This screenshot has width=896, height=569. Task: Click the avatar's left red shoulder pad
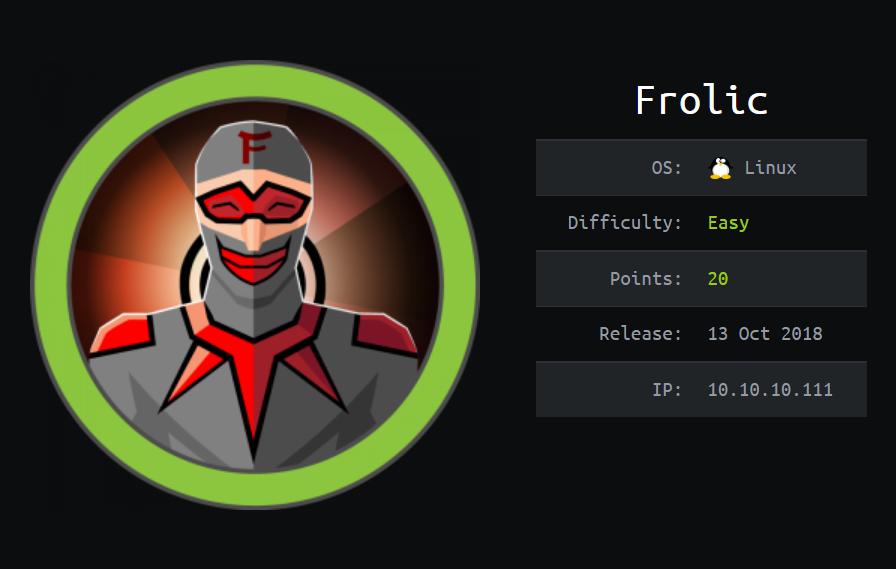click(122, 336)
